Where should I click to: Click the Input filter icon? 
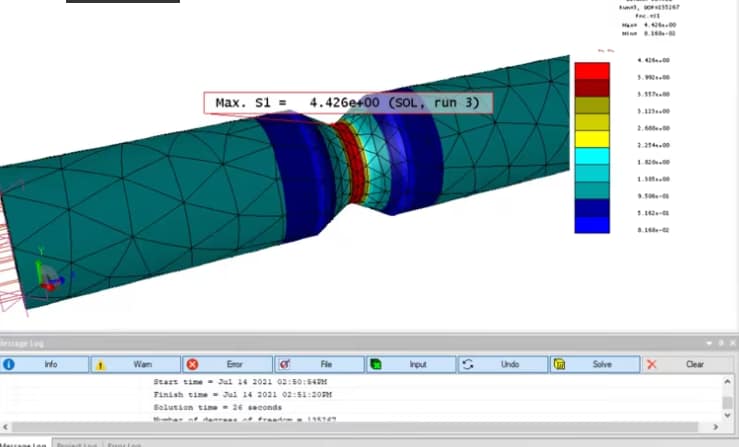[x=375, y=365]
